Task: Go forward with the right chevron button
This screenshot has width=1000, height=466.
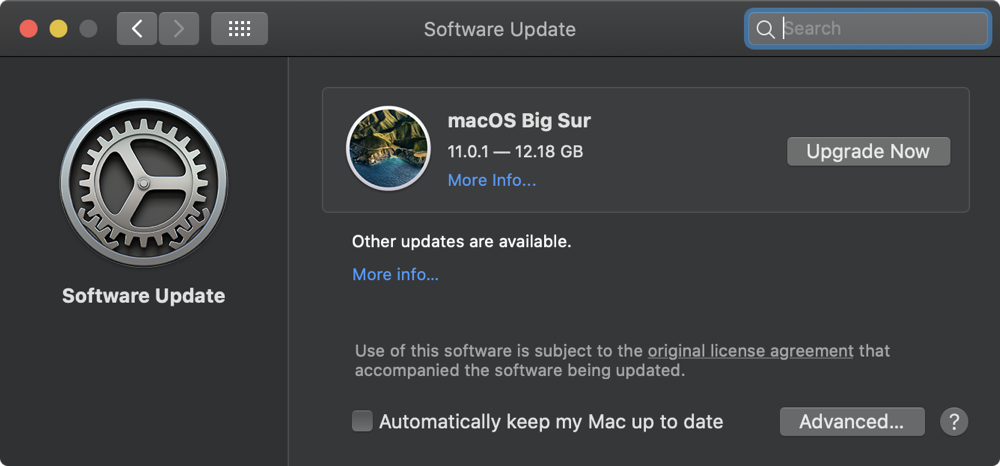Action: coord(179,29)
